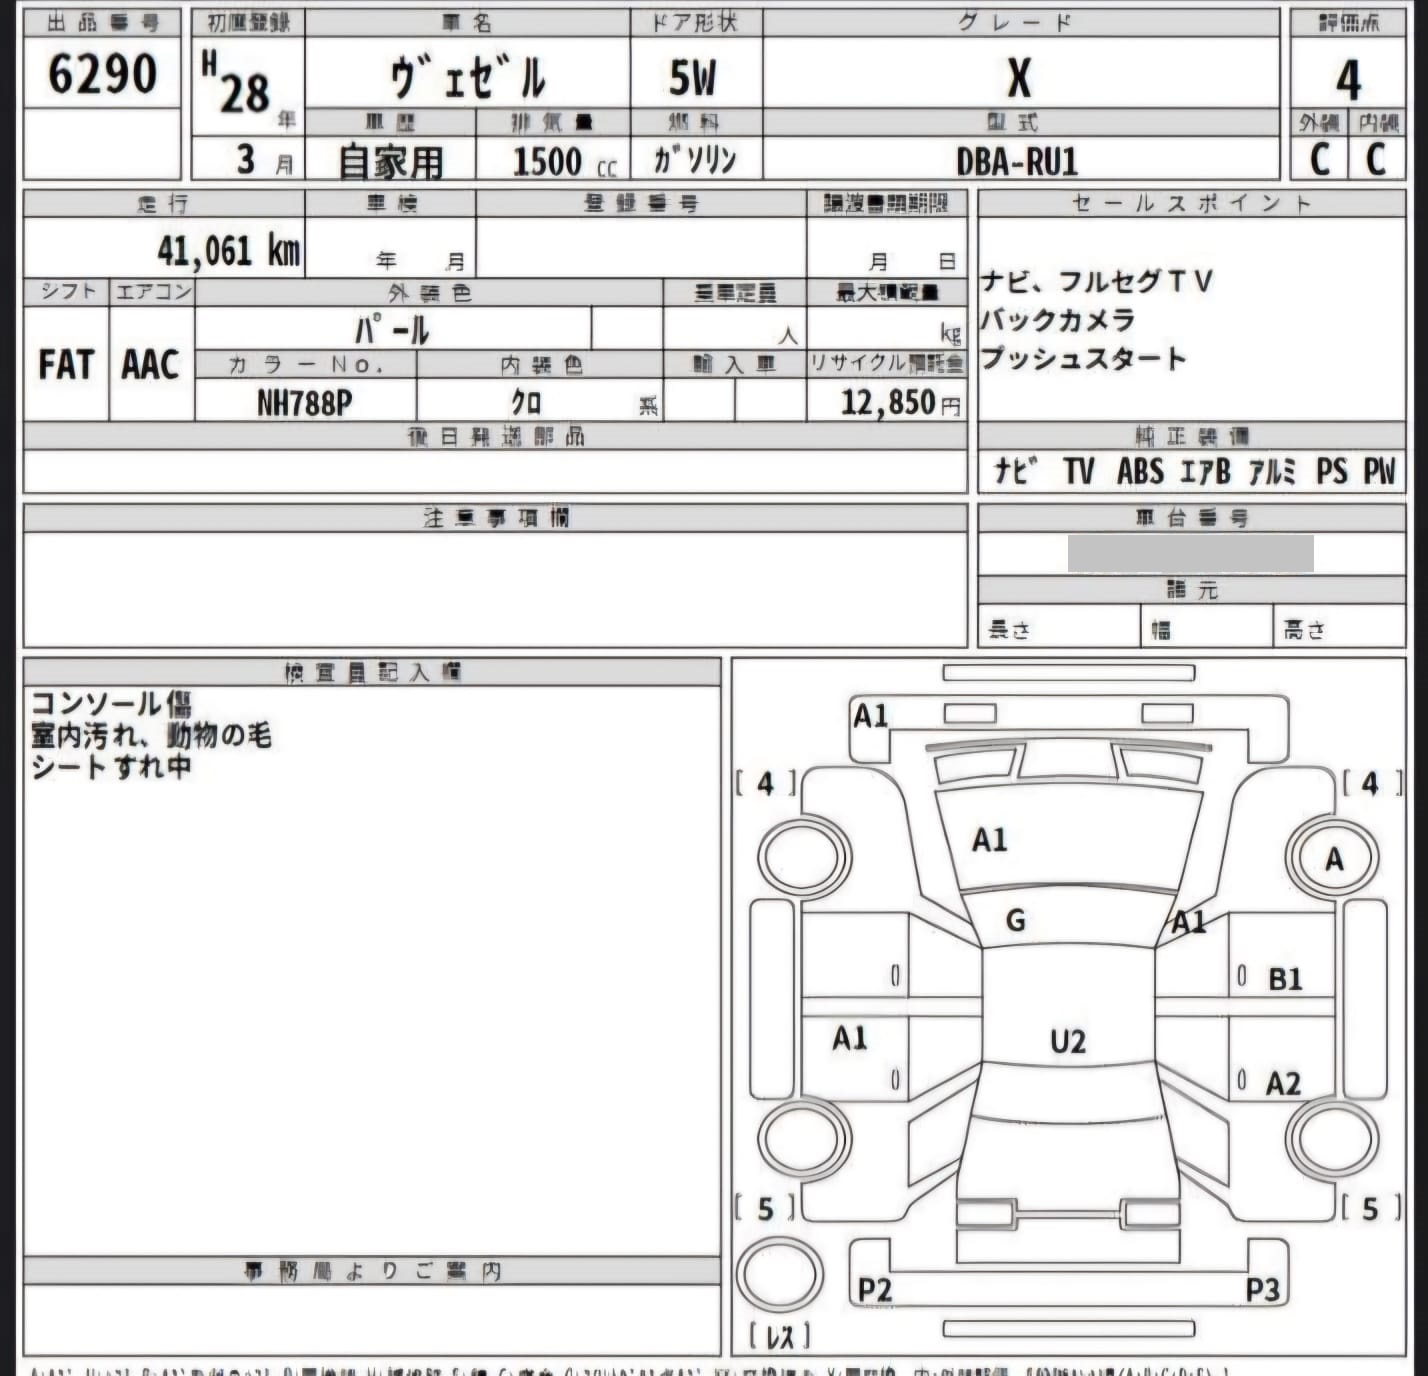Click fuel type ガソリン
The width and height of the screenshot is (1428, 1376).
pyautogui.click(x=695, y=159)
